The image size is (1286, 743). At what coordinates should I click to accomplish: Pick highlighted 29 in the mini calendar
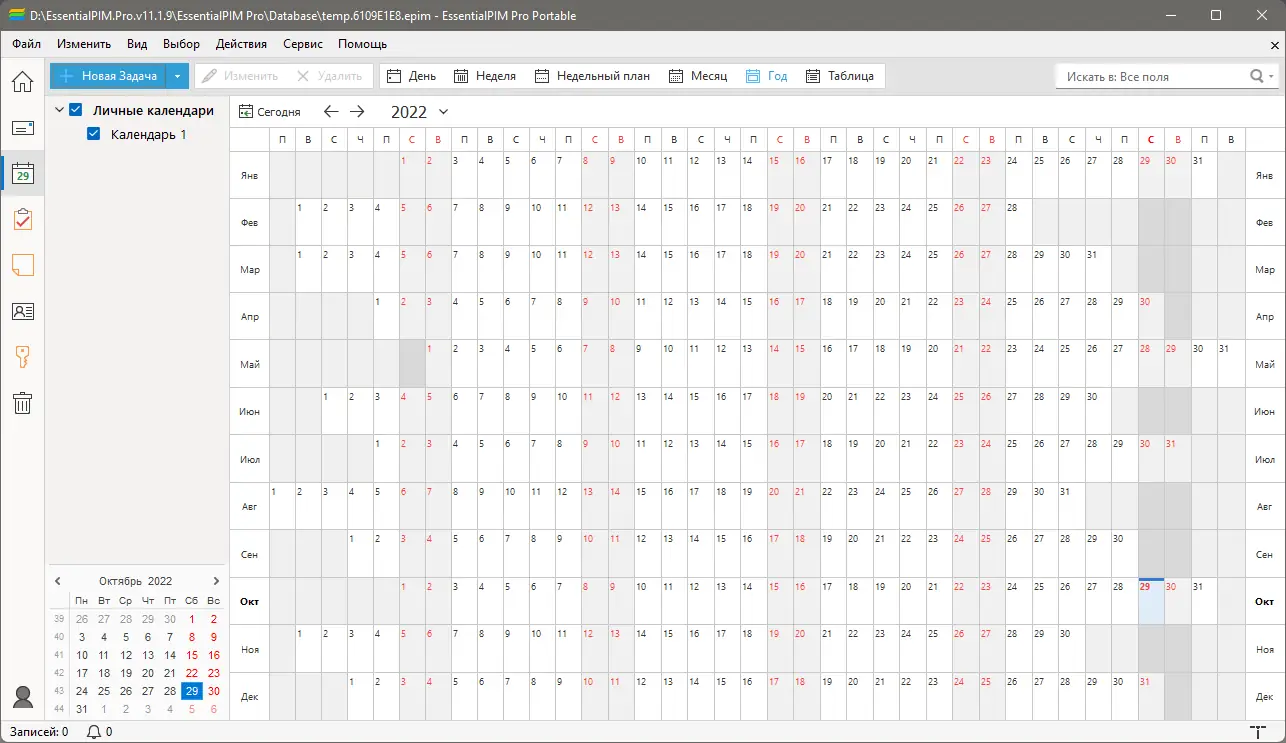pos(191,691)
